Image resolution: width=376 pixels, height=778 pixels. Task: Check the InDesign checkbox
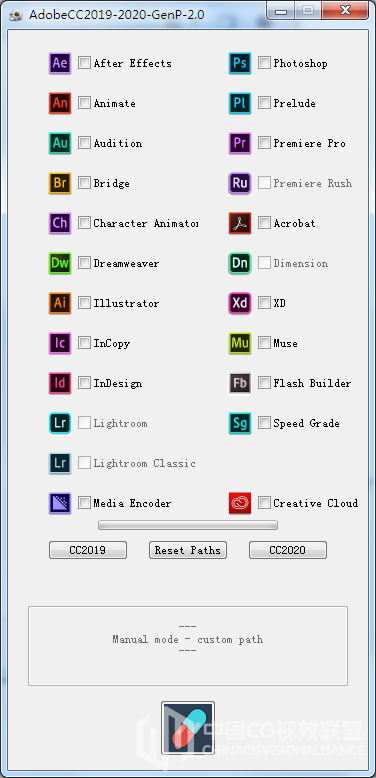[85, 383]
